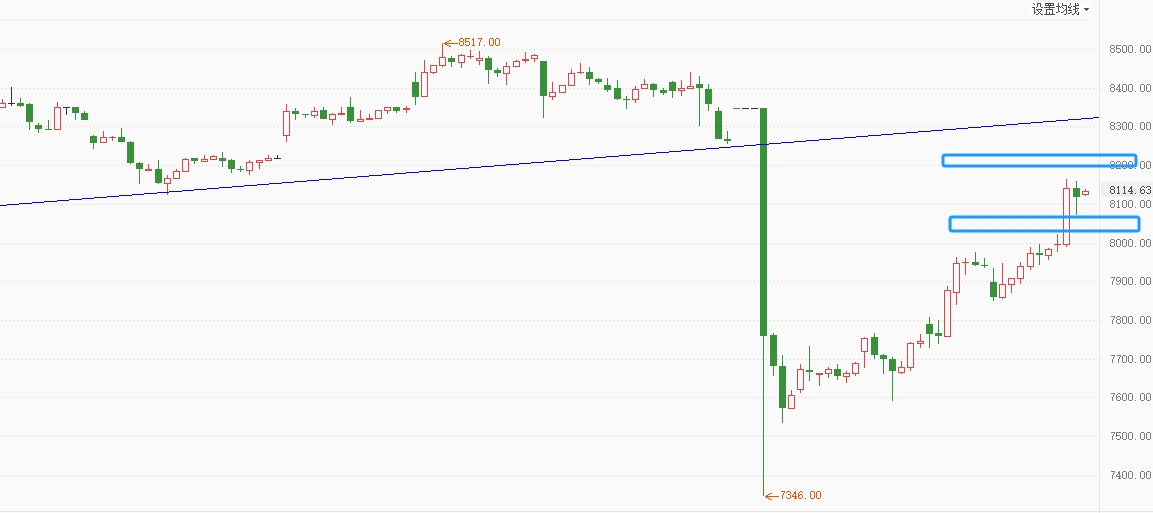This screenshot has height=513, width=1153.
Task: Click the orange arrow beside 7346.00 label
Action: coord(771,496)
